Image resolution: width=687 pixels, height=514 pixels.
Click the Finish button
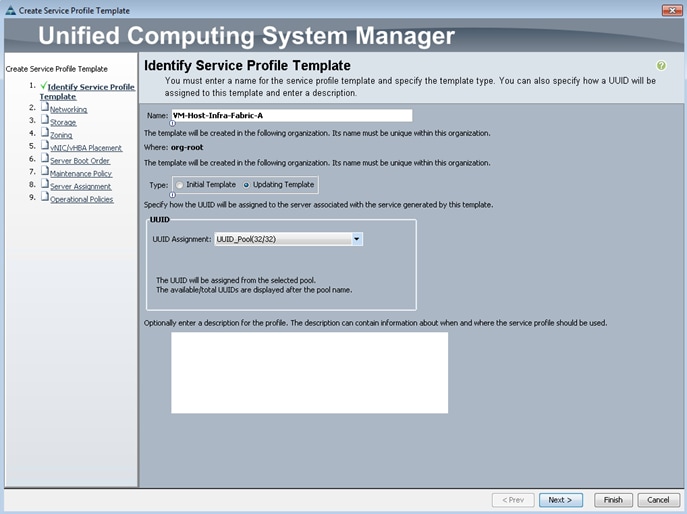pos(613,500)
